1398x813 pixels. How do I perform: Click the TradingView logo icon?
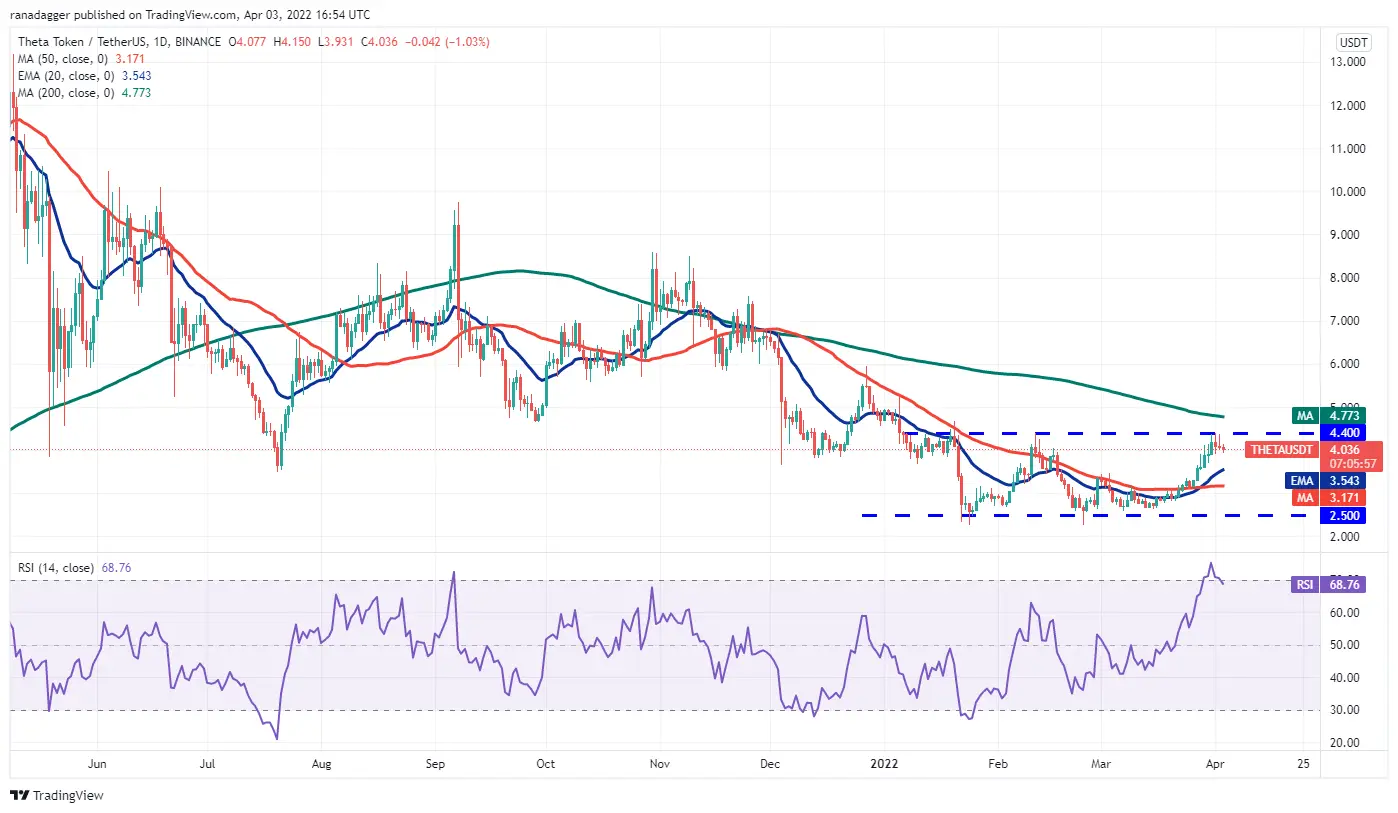[20, 796]
